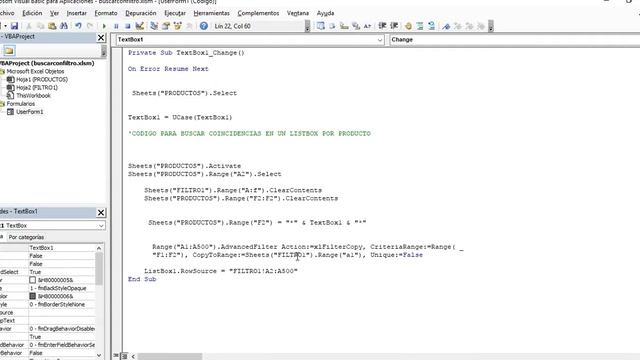Click the Cut scissors icon

[x=29, y=26]
